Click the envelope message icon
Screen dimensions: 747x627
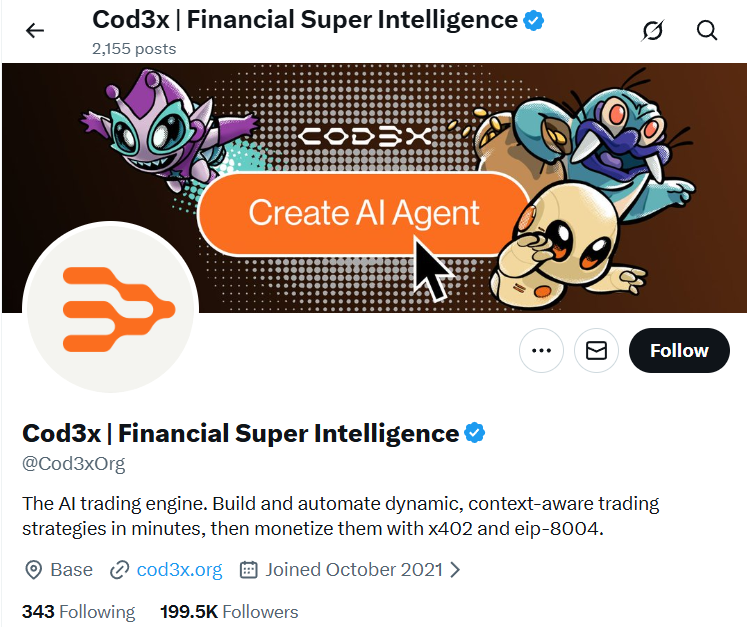(x=597, y=351)
